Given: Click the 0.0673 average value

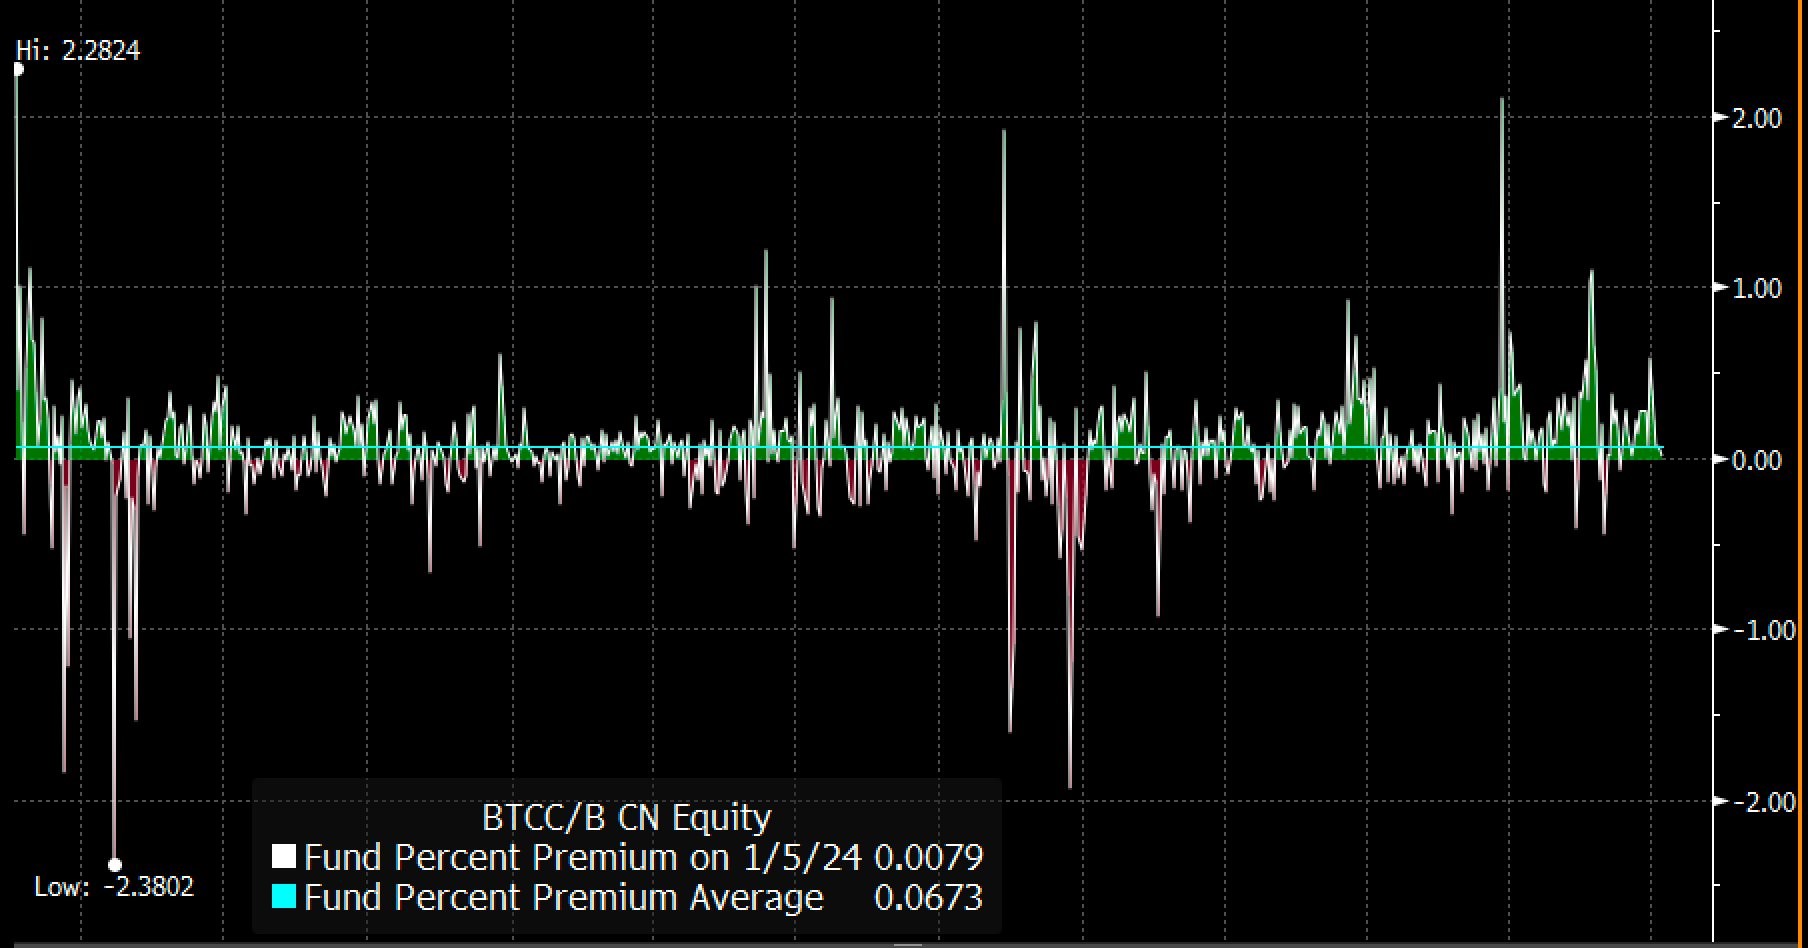Looking at the screenshot, I should click(929, 897).
